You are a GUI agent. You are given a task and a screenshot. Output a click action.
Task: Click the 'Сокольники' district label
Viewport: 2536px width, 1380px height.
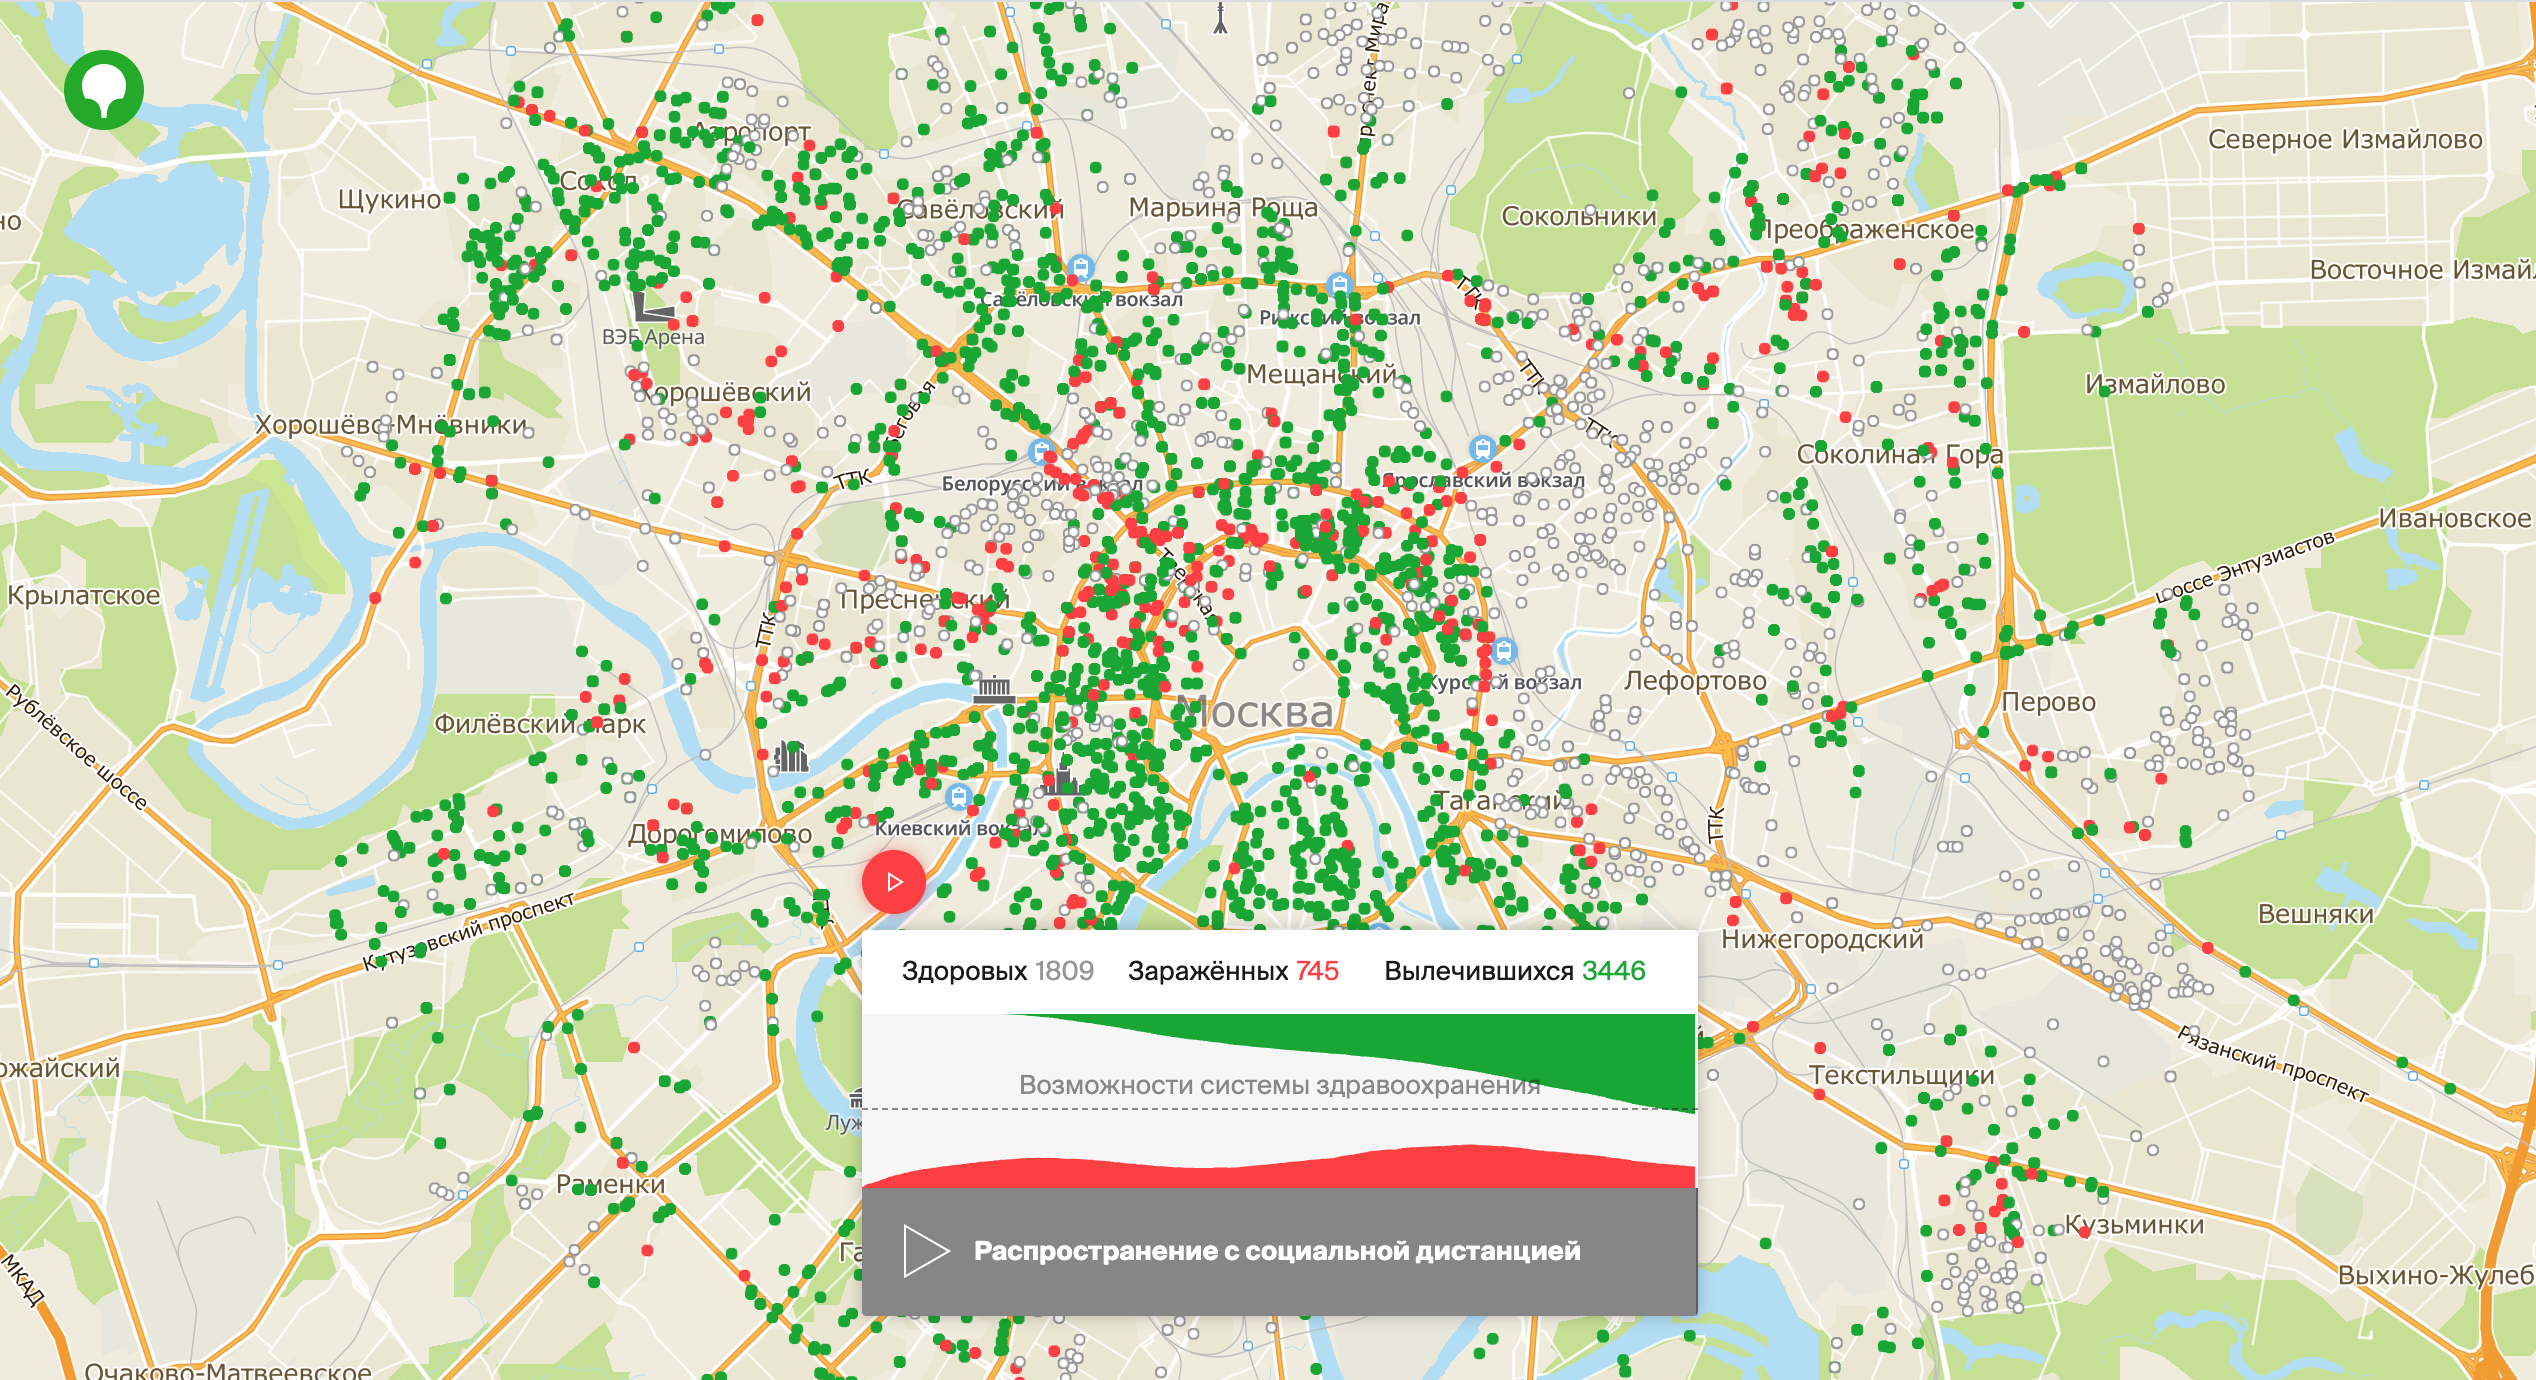point(1579,216)
